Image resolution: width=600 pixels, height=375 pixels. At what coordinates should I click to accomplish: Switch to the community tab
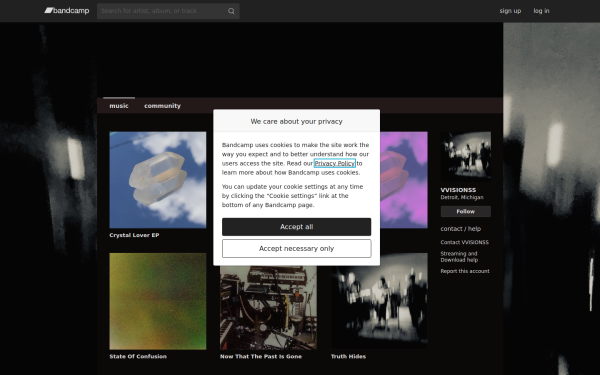tap(162, 106)
